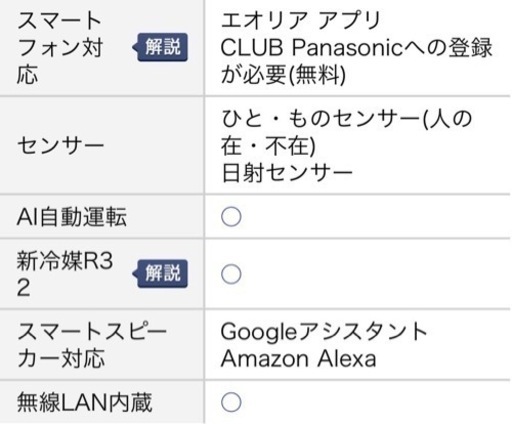The height and width of the screenshot is (424, 512).
Task: Select the スマートフォン対応 row label
Action: pyautogui.click(x=60, y=48)
